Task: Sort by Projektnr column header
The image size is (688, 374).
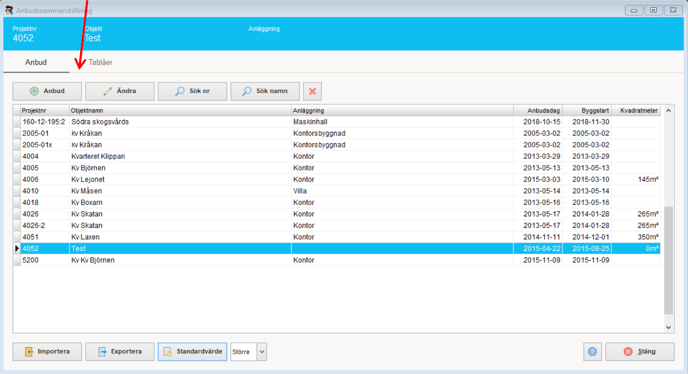Action: [45, 111]
